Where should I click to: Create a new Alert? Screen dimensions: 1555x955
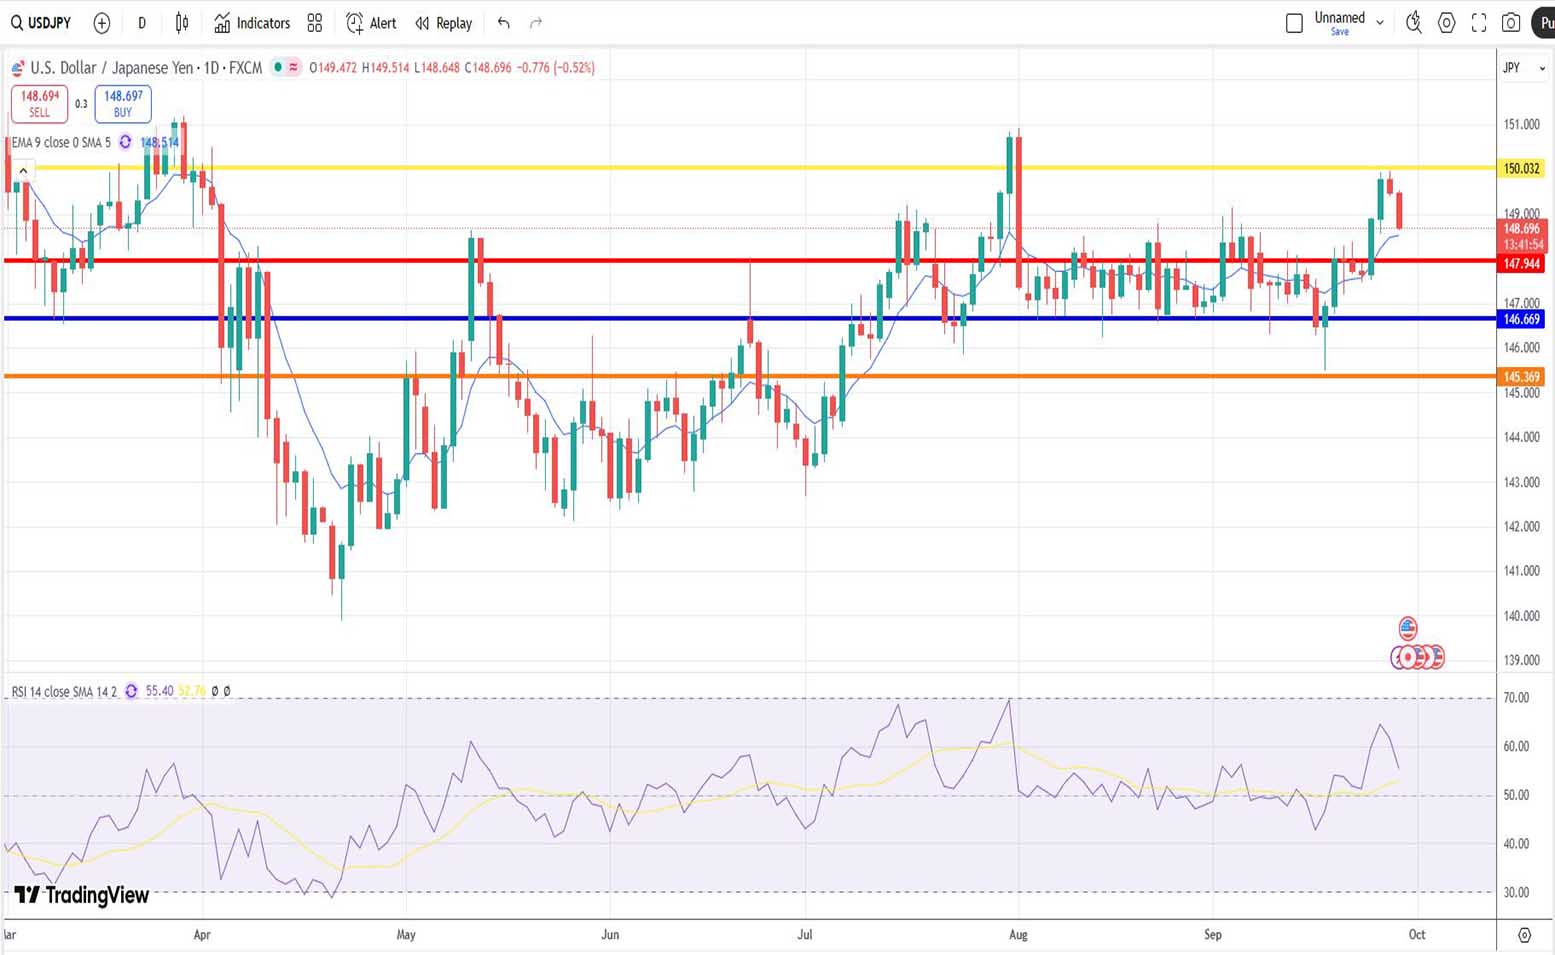371,23
